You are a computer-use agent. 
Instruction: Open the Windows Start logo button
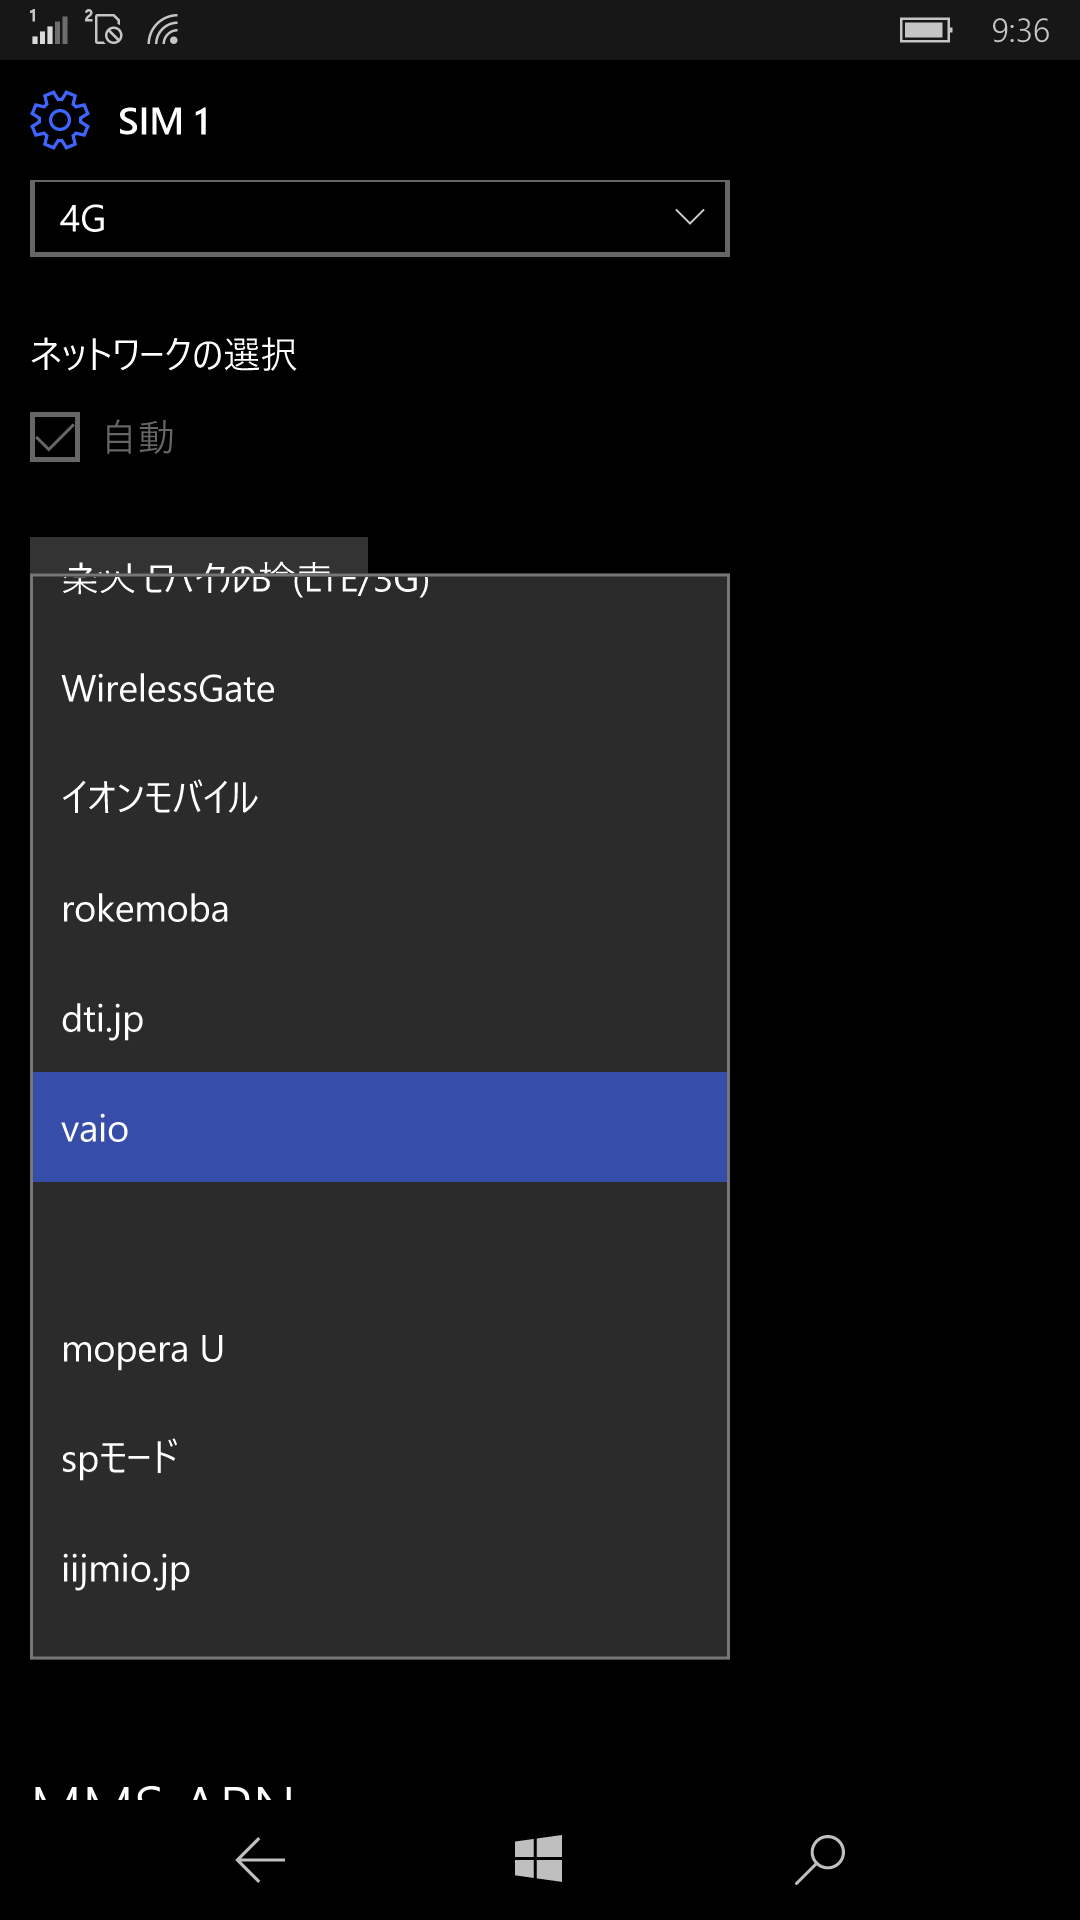539,1858
